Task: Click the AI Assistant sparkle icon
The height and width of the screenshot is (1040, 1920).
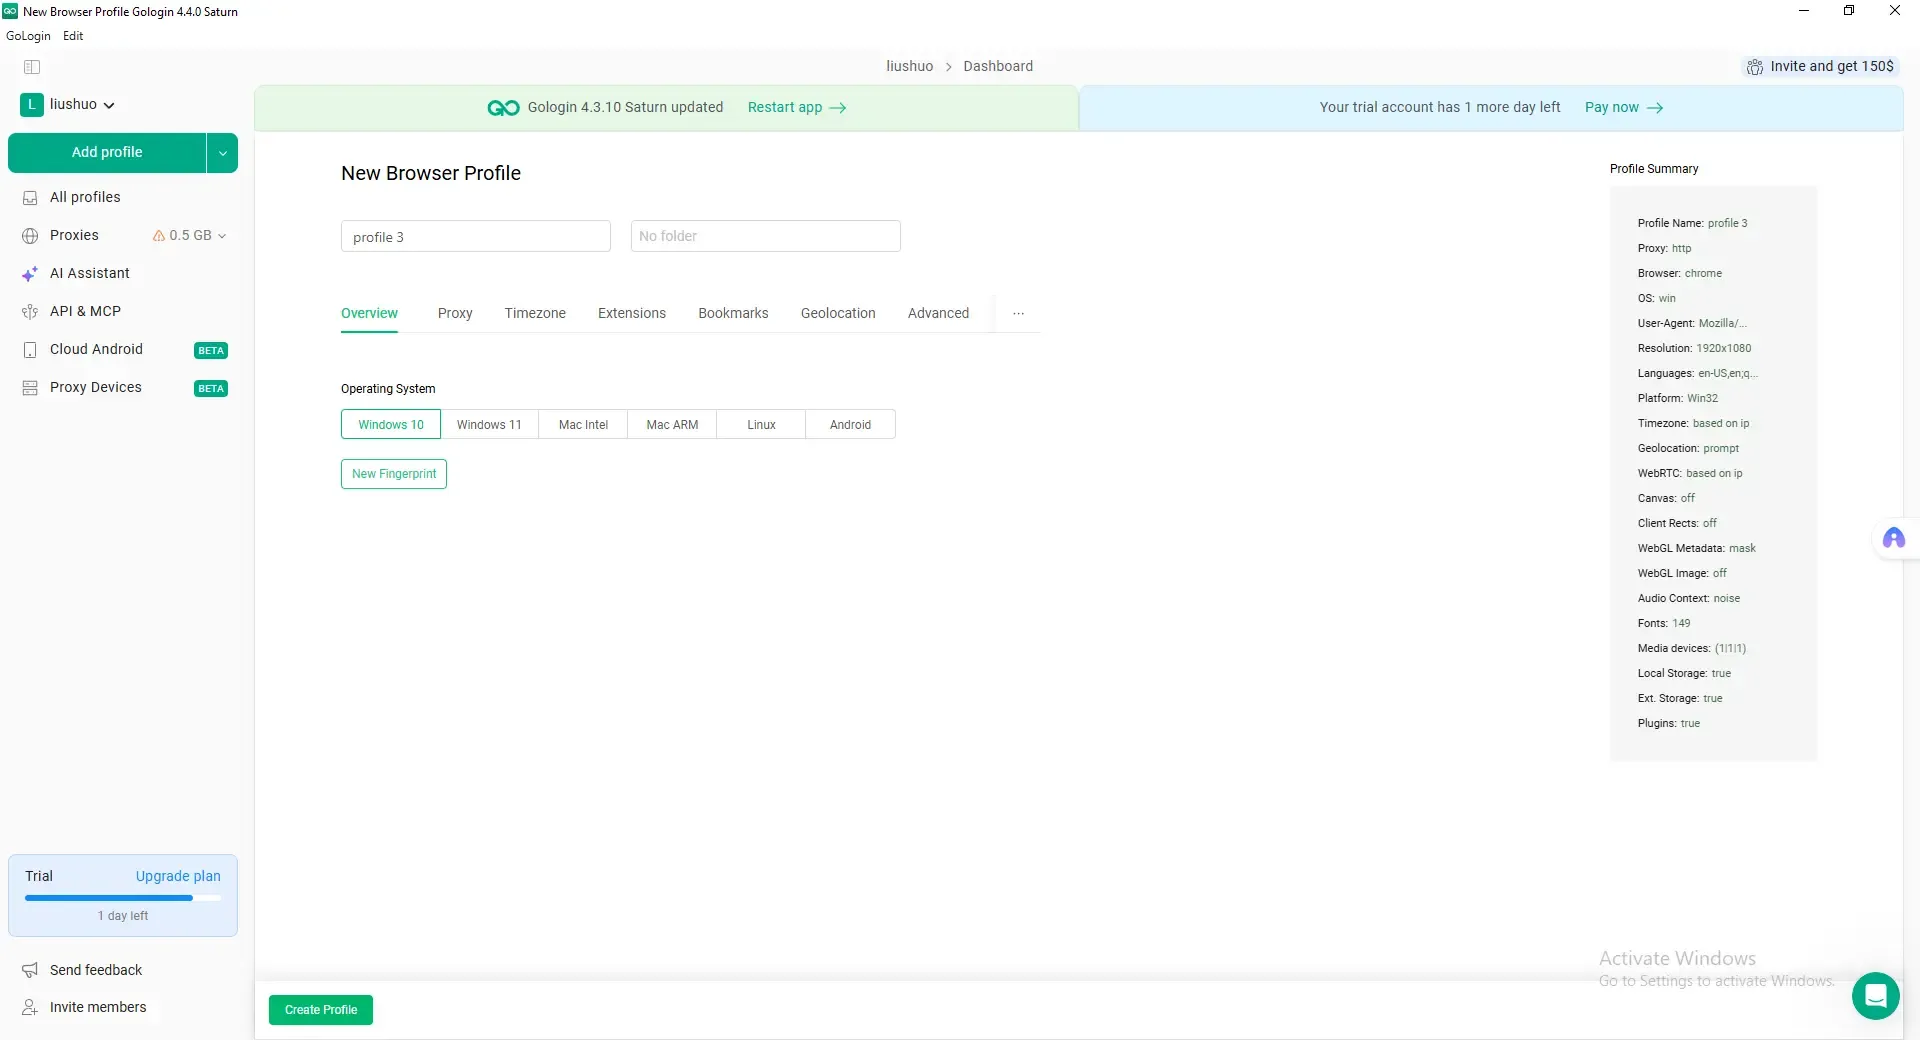Action: 30,274
